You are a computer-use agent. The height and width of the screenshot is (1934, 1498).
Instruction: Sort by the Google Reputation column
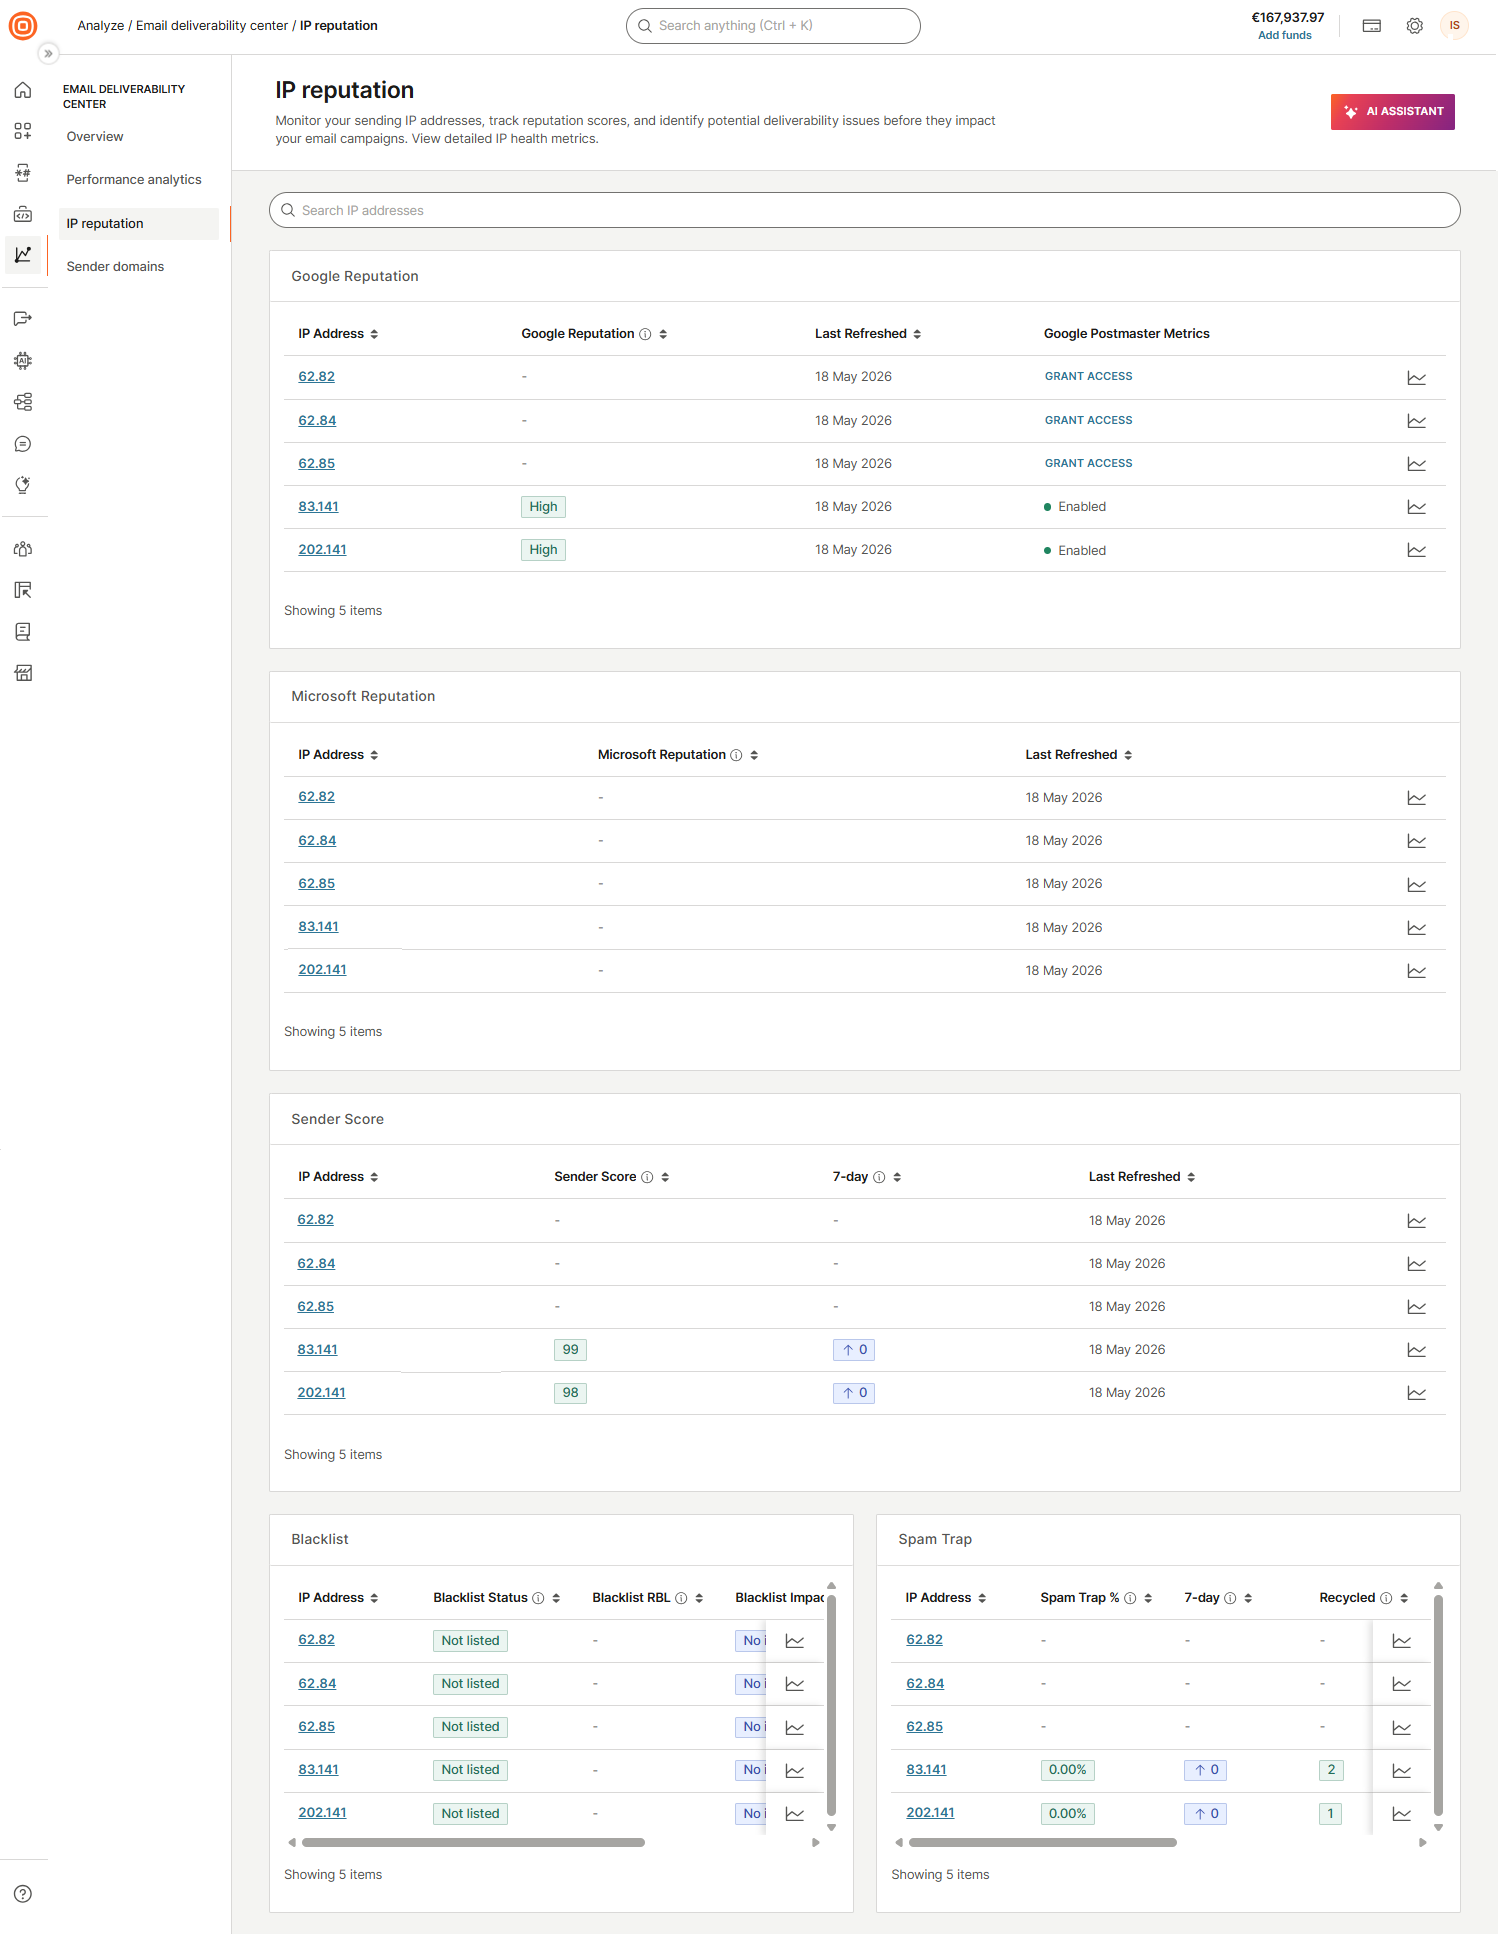click(x=662, y=334)
